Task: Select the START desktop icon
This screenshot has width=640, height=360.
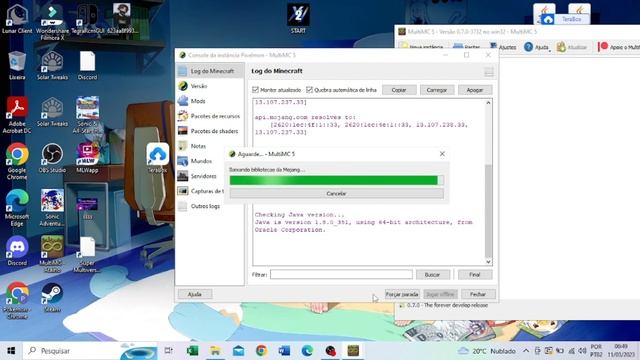Action: click(x=298, y=19)
